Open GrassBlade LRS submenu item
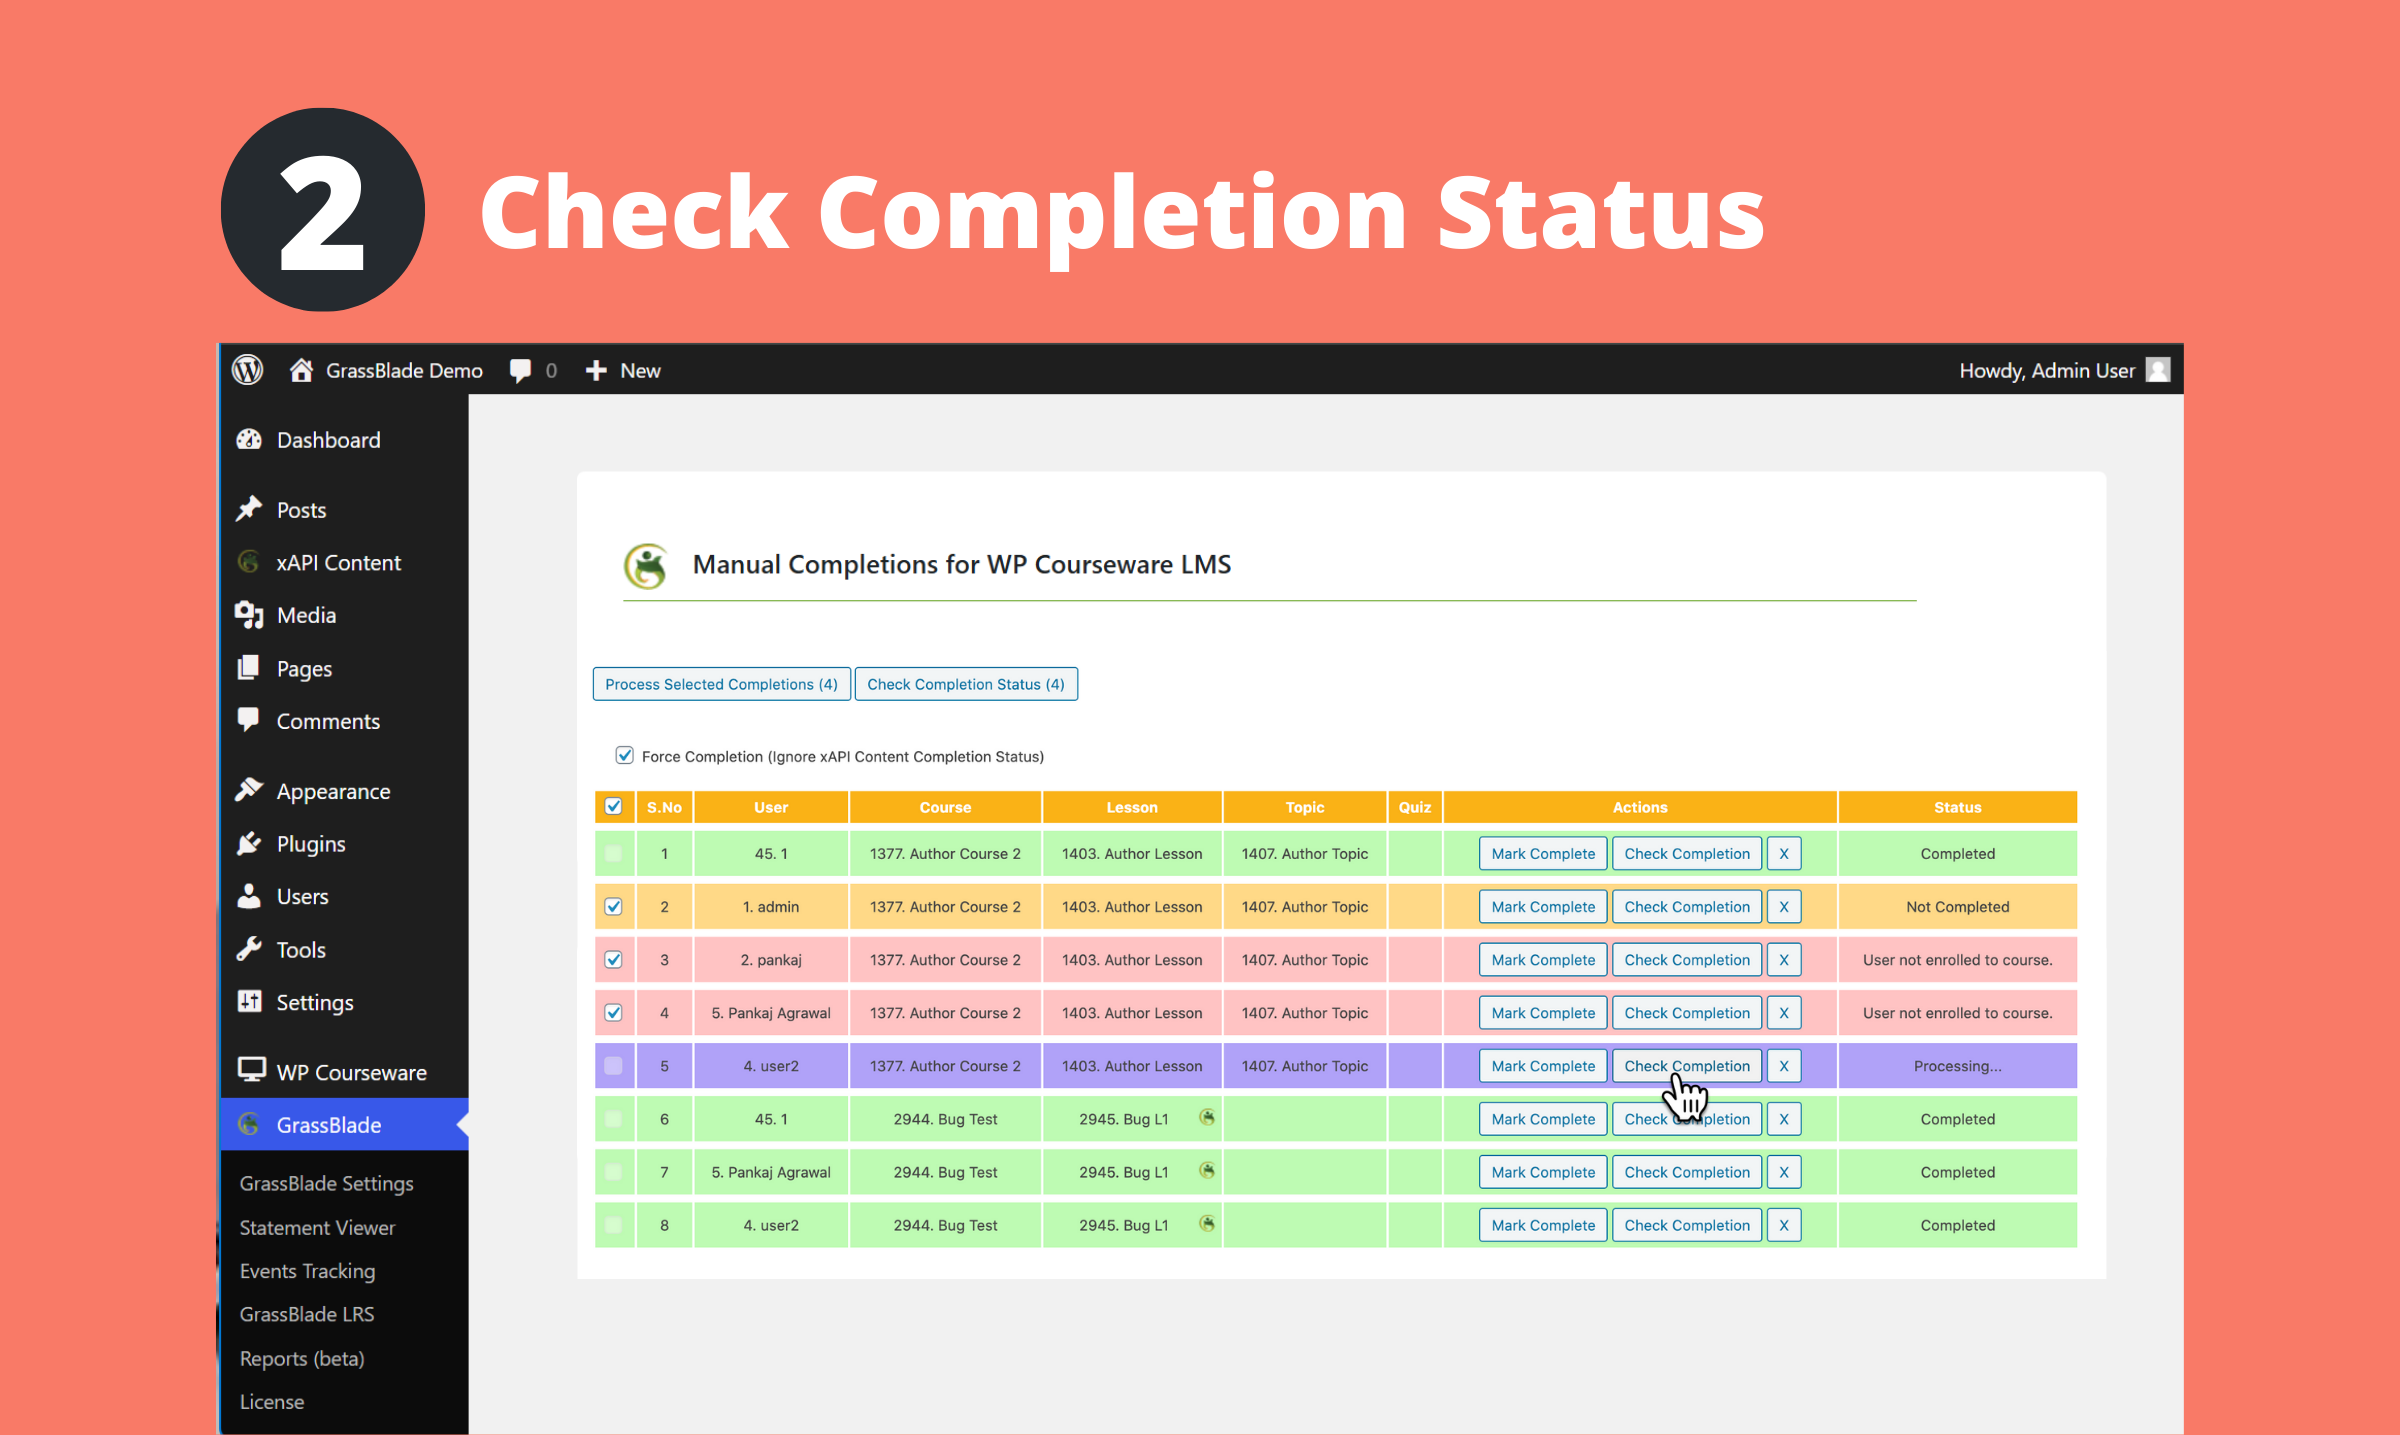Screen dimensions: 2400x1435 pos(306,1314)
